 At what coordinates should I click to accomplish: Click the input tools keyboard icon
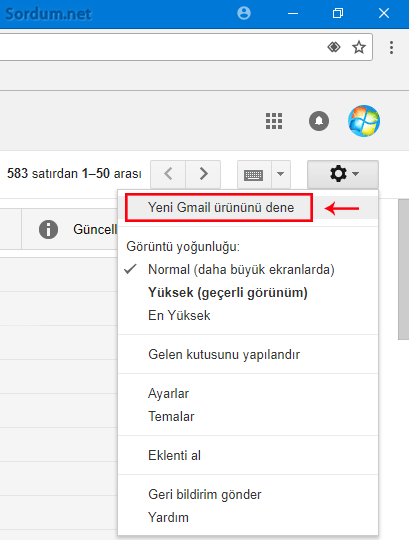coord(254,174)
